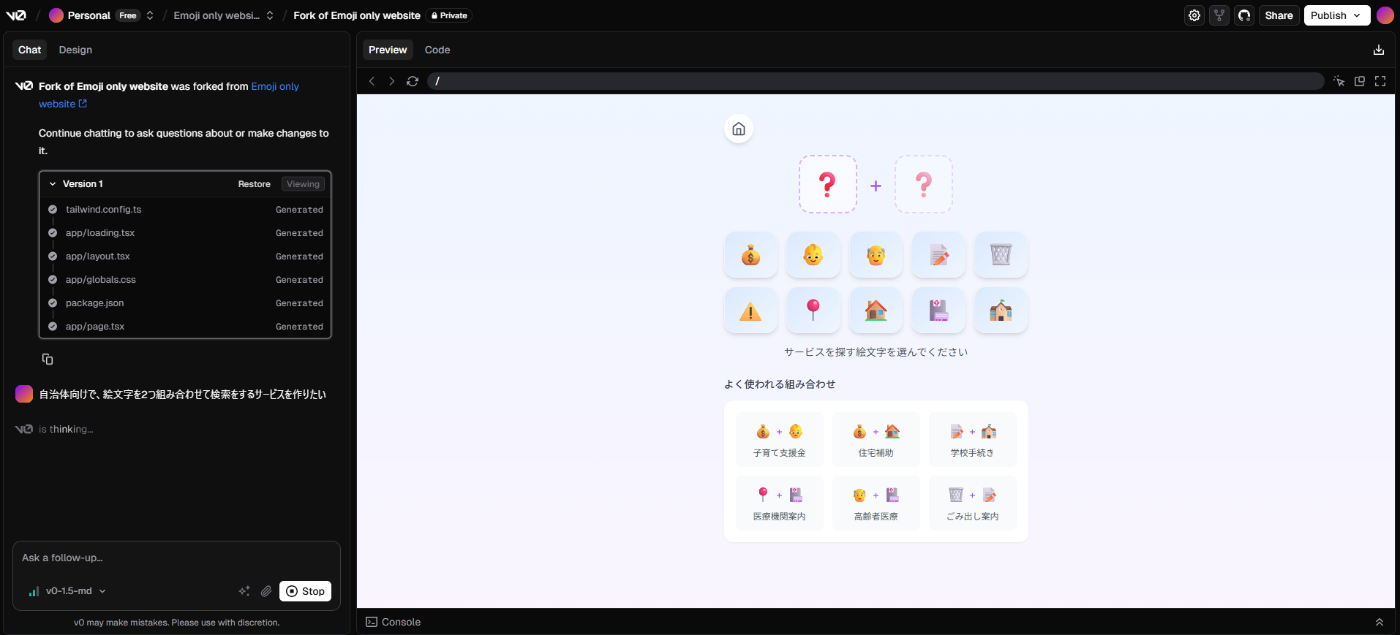Image resolution: width=1400 pixels, height=635 pixels.
Task: Choose the 医療機関案内 combination card
Action: click(779, 503)
